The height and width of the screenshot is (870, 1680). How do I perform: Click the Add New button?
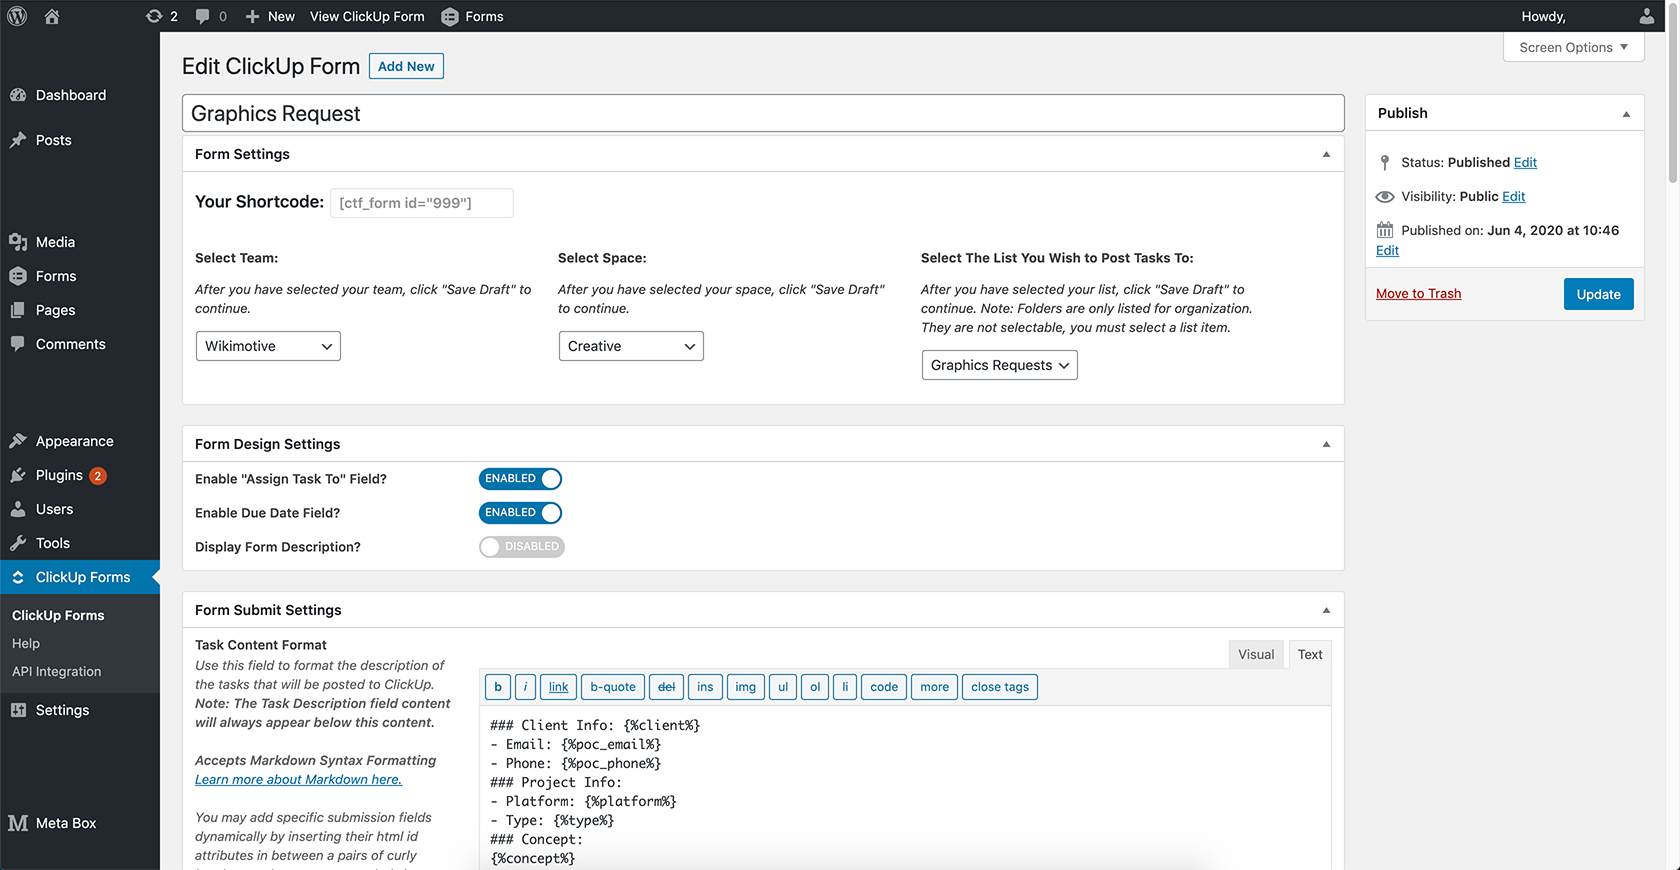pos(406,66)
